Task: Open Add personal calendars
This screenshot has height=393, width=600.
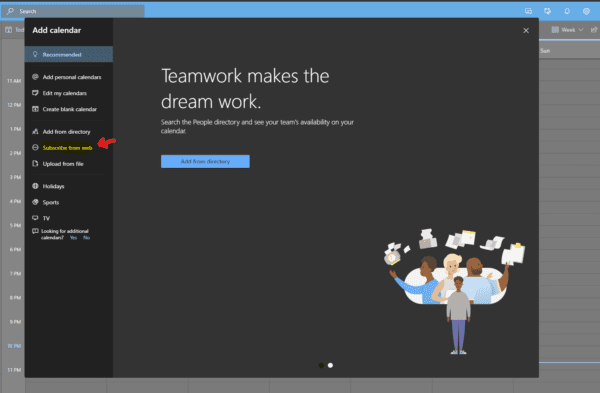Action: 72,77
